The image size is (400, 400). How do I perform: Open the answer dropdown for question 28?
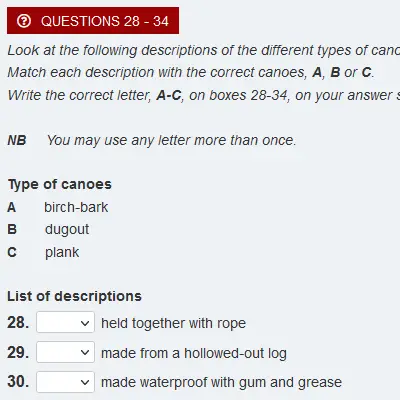click(x=65, y=322)
